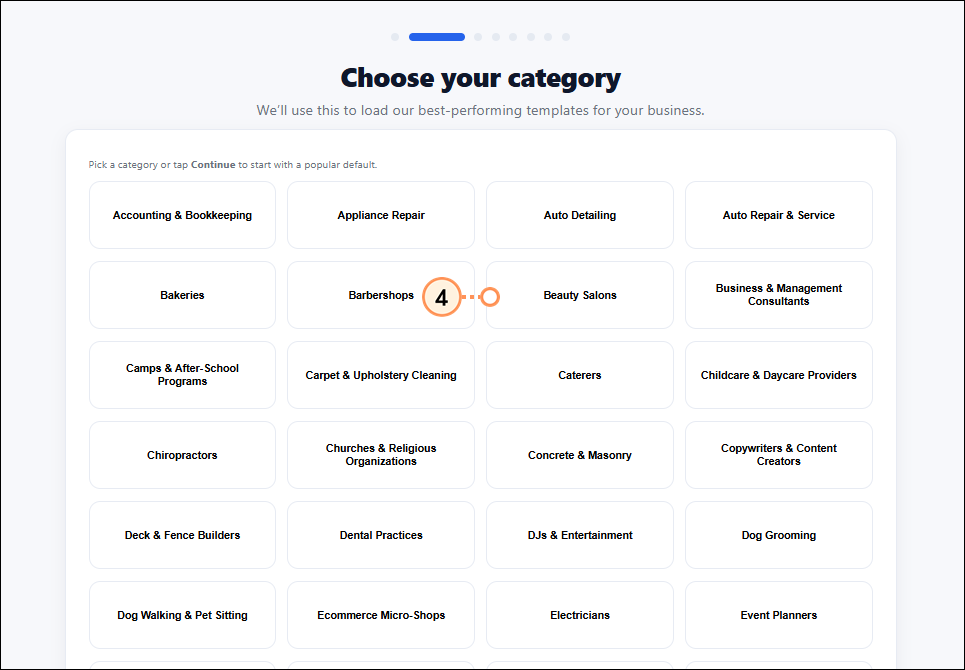Select Camps & After-School Programs
Viewport: 965px width, 670px height.
pyautogui.click(x=182, y=375)
